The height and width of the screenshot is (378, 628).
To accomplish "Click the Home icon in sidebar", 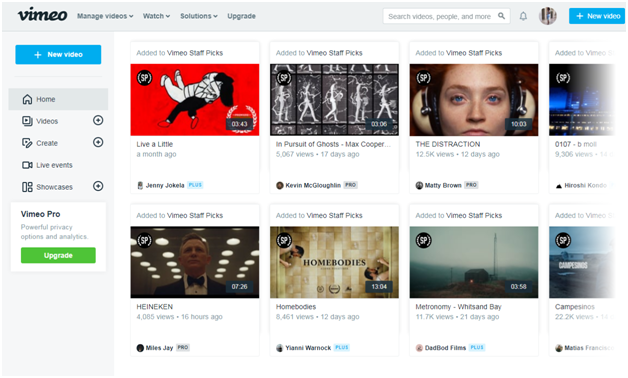I will coord(27,99).
